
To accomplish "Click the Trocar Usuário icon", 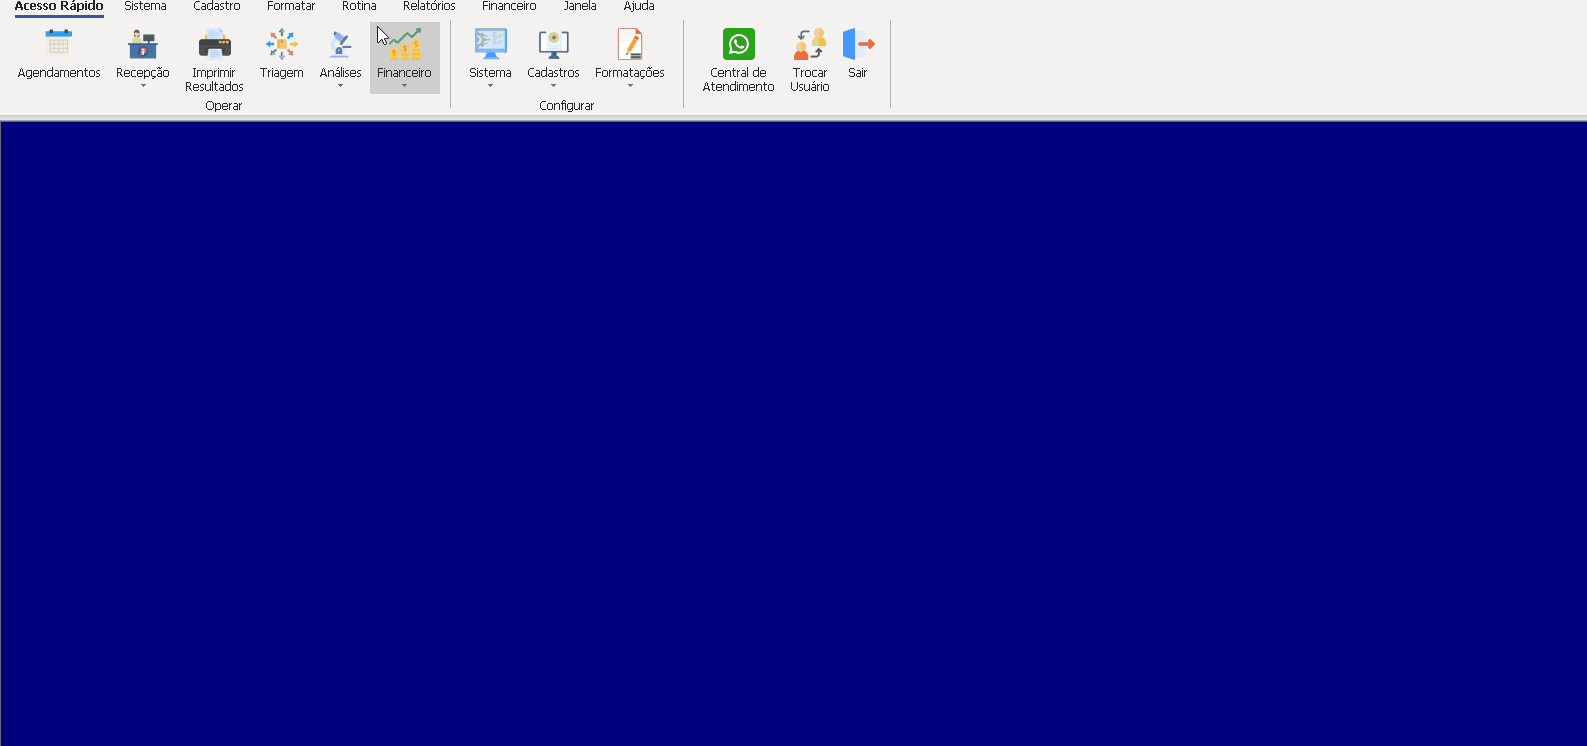I will click(x=810, y=44).
